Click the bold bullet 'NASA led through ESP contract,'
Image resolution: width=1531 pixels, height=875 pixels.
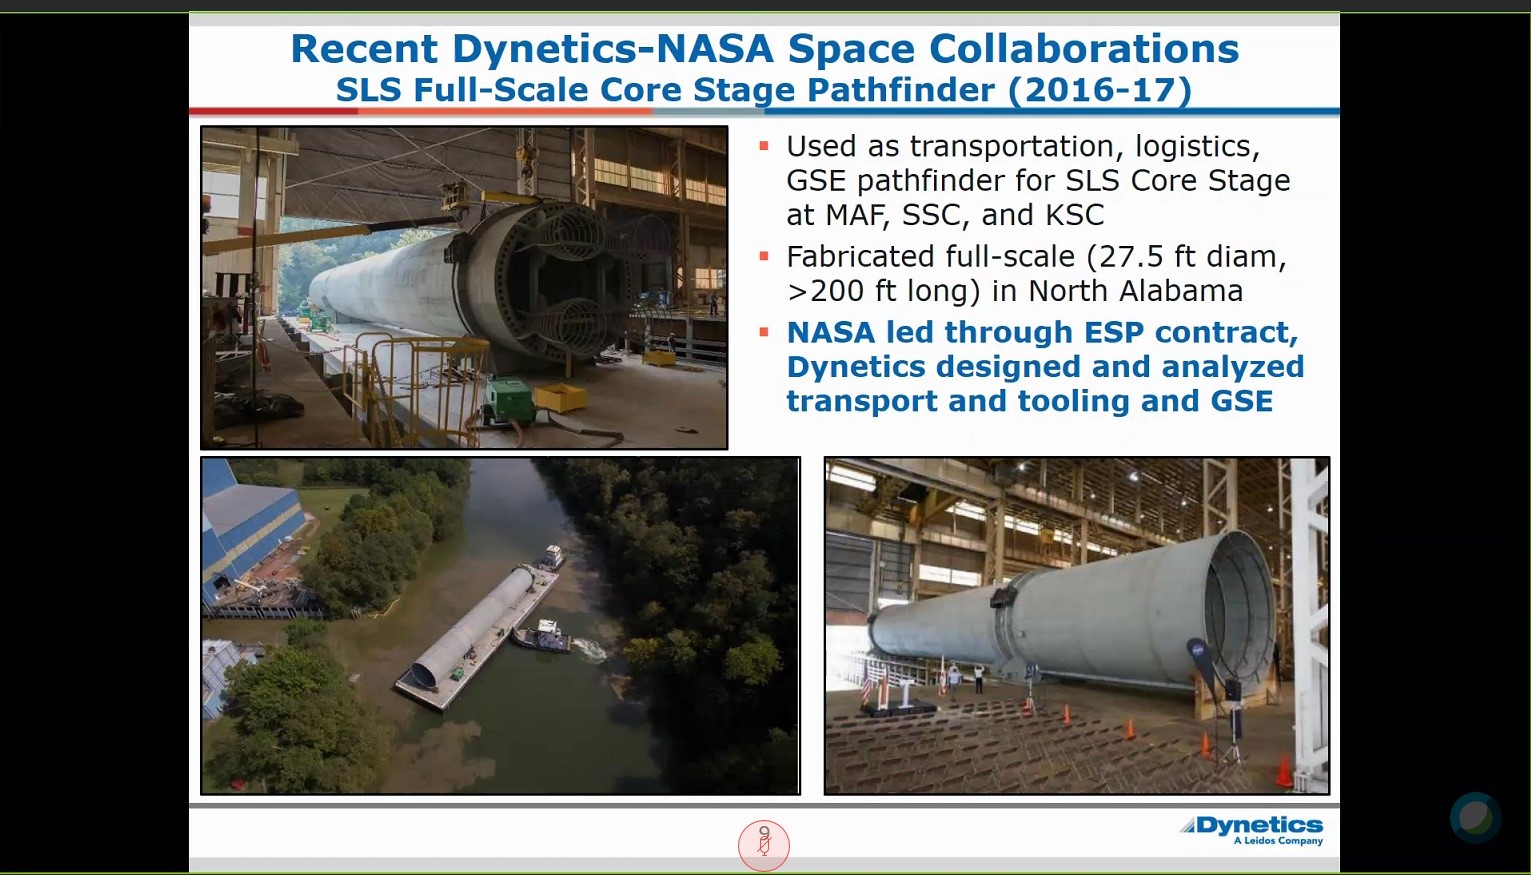(1042, 332)
